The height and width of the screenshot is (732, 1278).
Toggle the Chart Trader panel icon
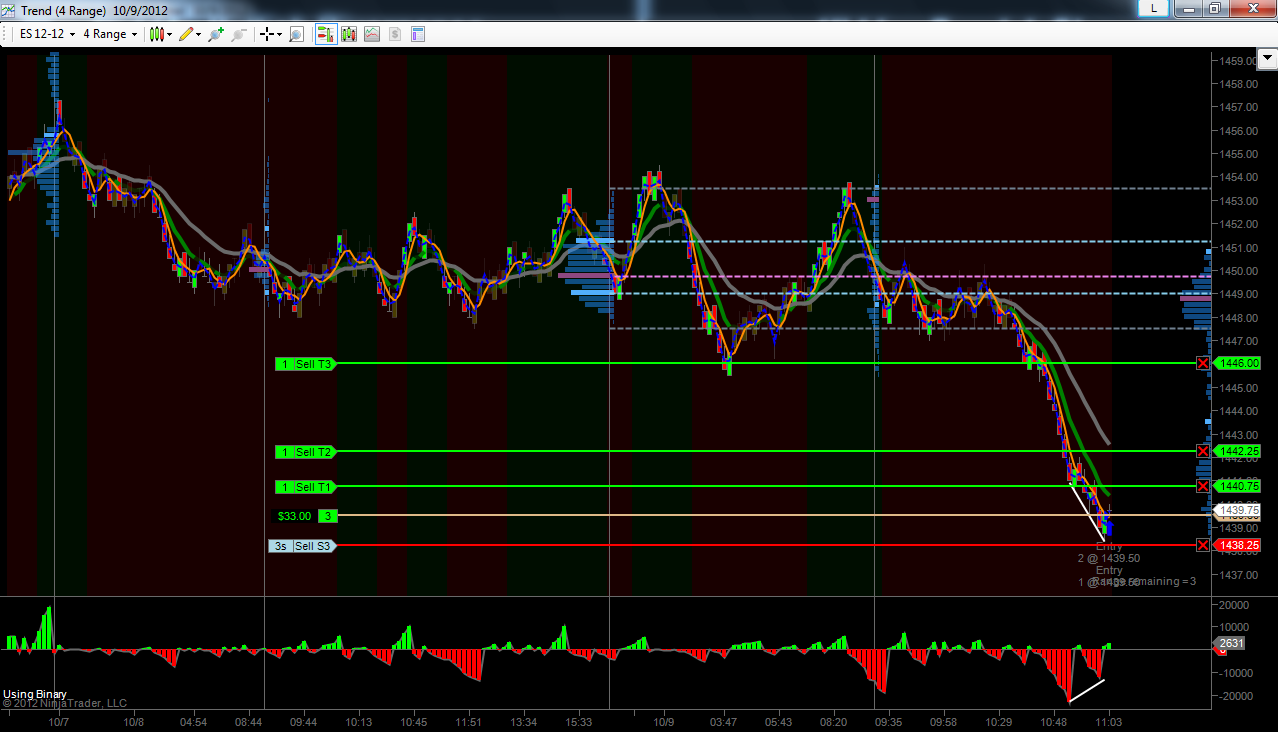(326, 34)
